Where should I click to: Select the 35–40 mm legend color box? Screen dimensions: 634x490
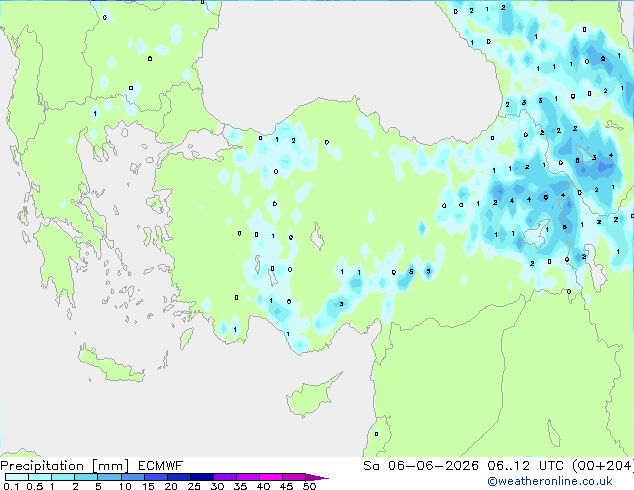pos(247,477)
